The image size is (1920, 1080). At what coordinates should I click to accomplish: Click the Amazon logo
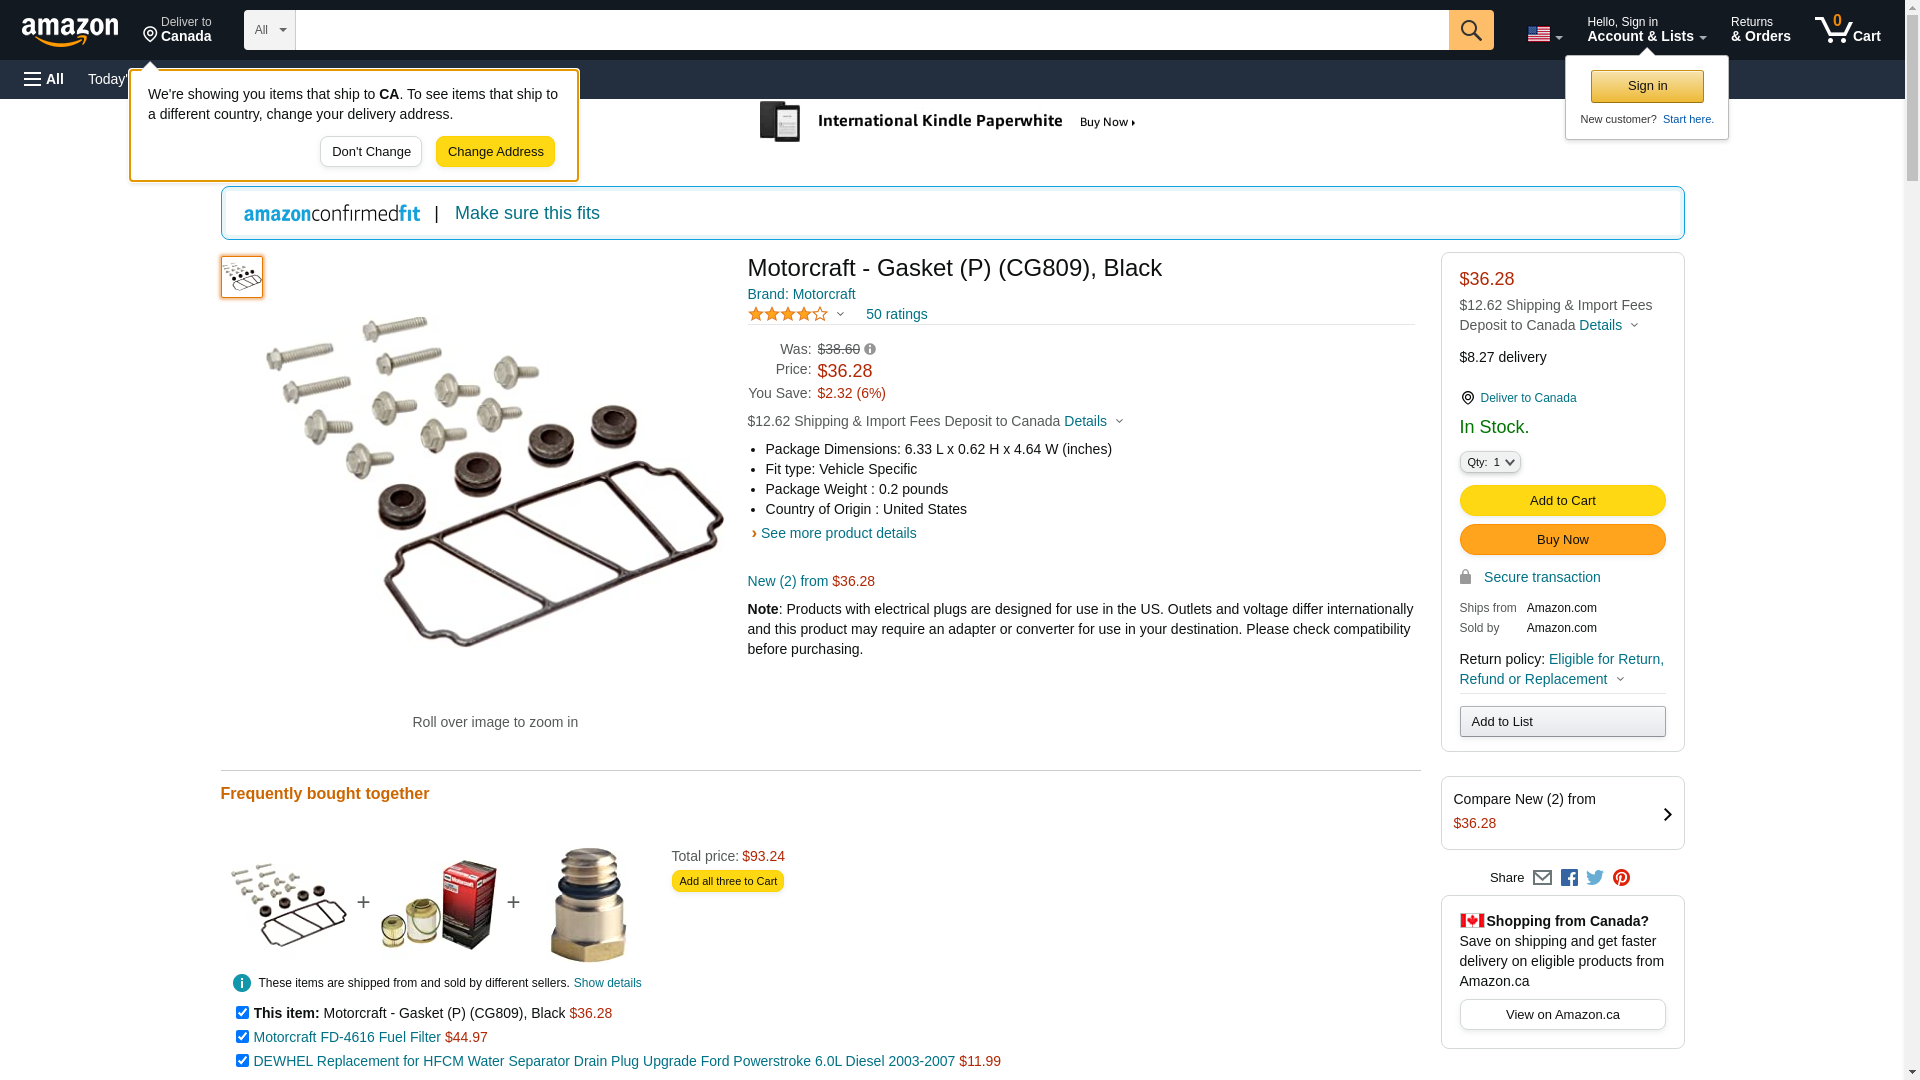[x=70, y=31]
